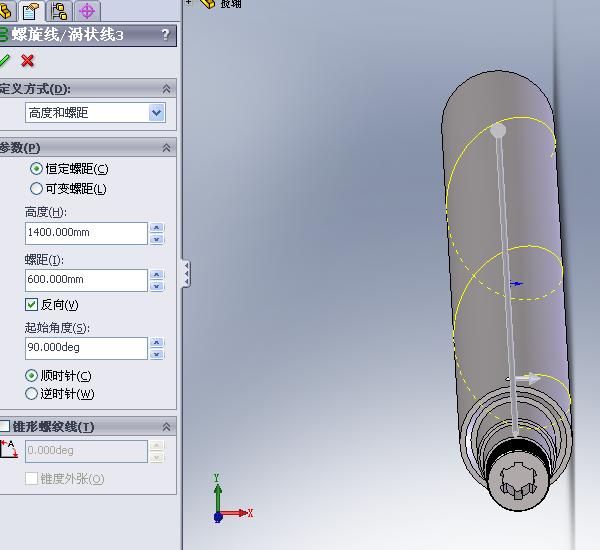Click the coordinate triad in the viewport

(233, 499)
